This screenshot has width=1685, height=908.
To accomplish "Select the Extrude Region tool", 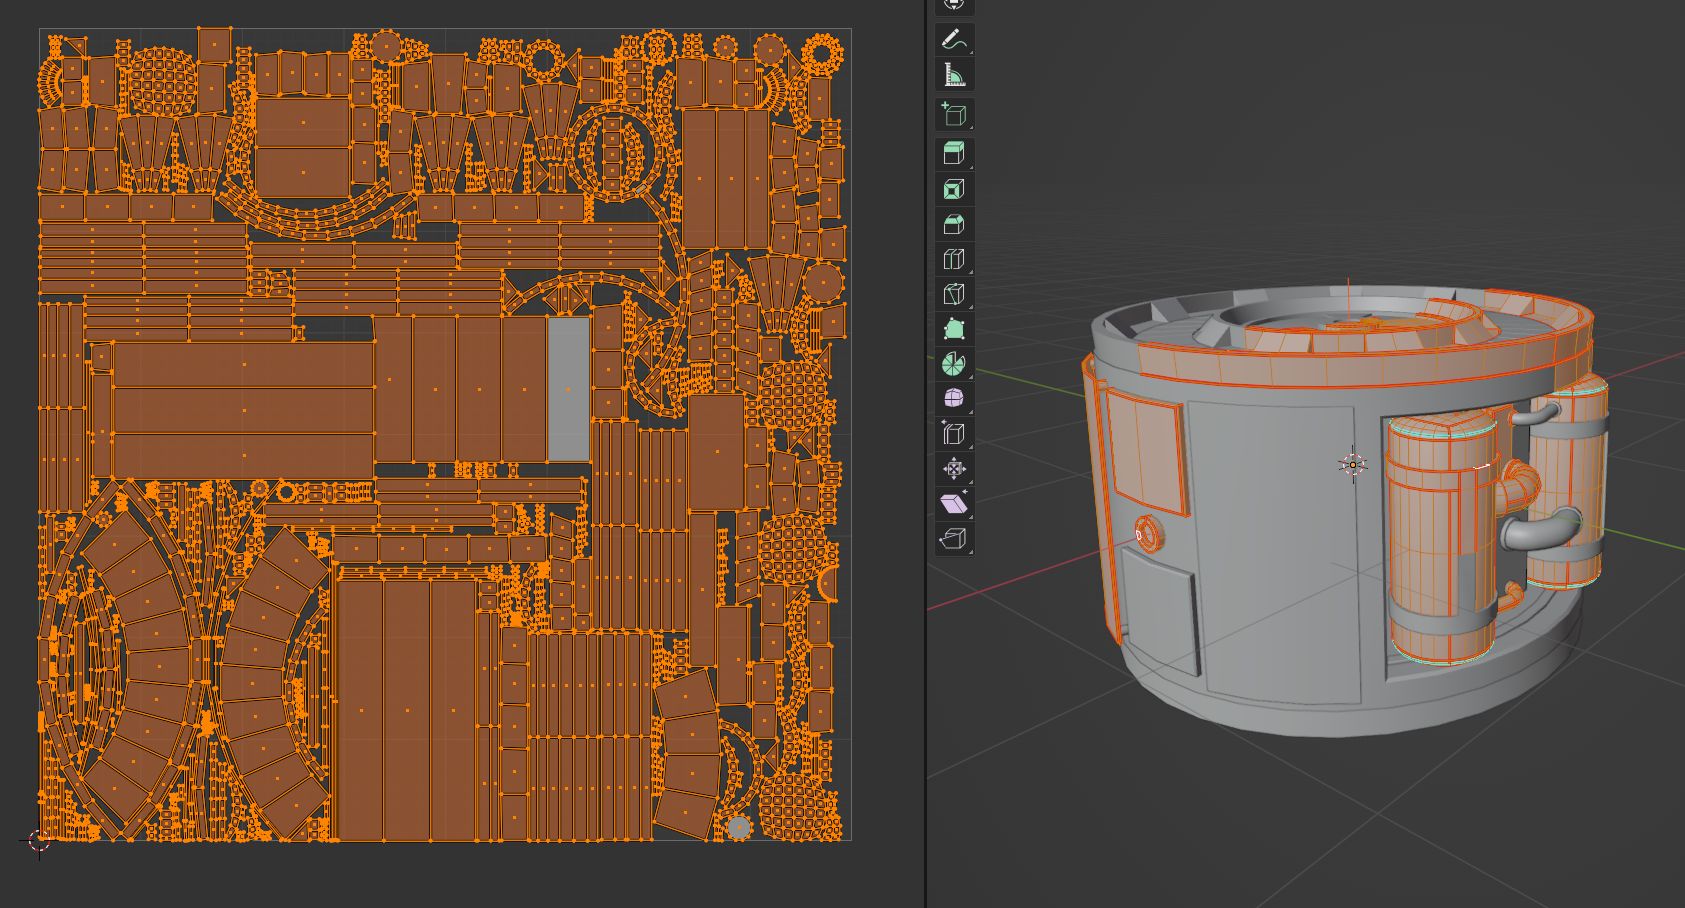I will click(953, 153).
